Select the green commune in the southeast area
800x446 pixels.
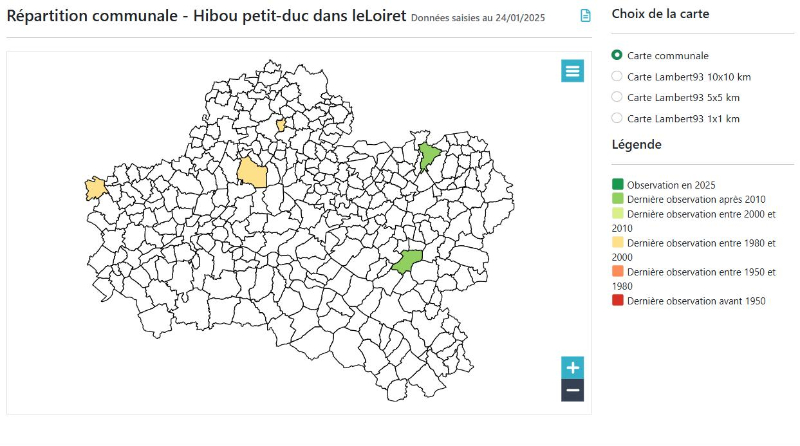tap(407, 262)
